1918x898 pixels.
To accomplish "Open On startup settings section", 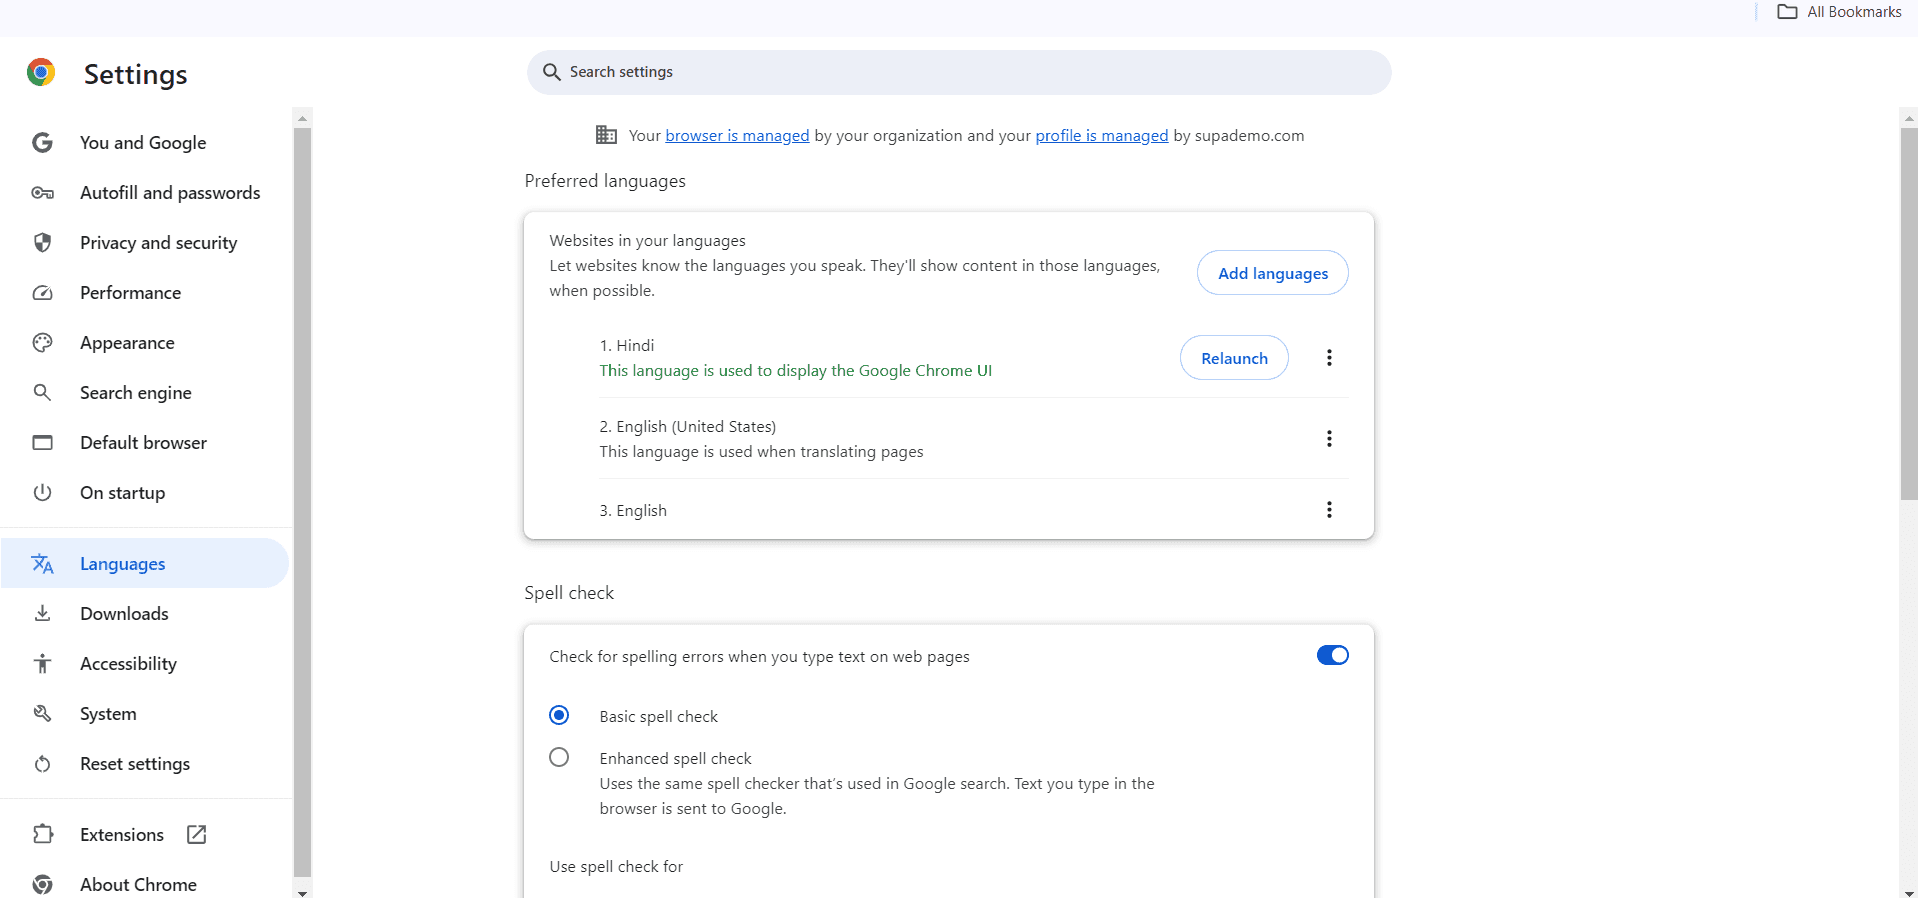I will [144, 492].
